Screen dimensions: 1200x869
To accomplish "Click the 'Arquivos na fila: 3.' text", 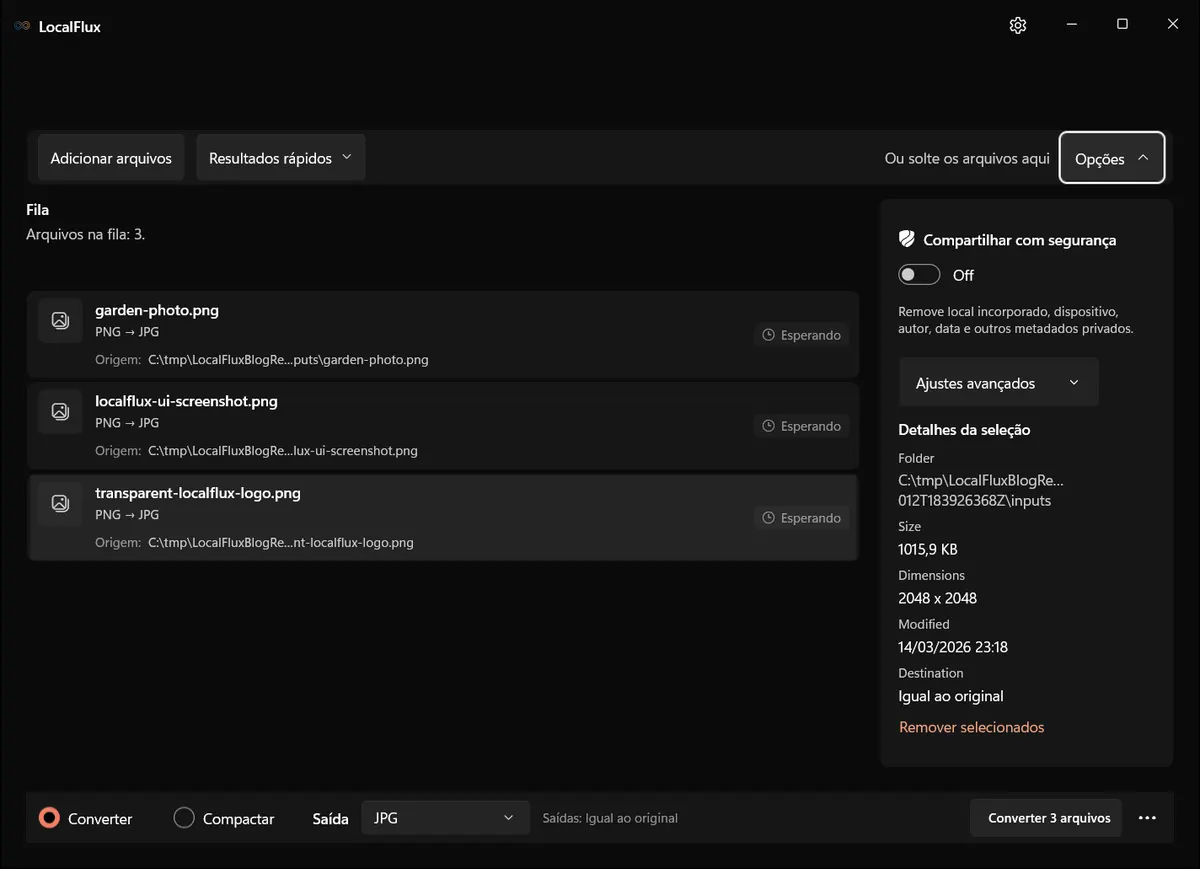I will pyautogui.click(x=86, y=235).
